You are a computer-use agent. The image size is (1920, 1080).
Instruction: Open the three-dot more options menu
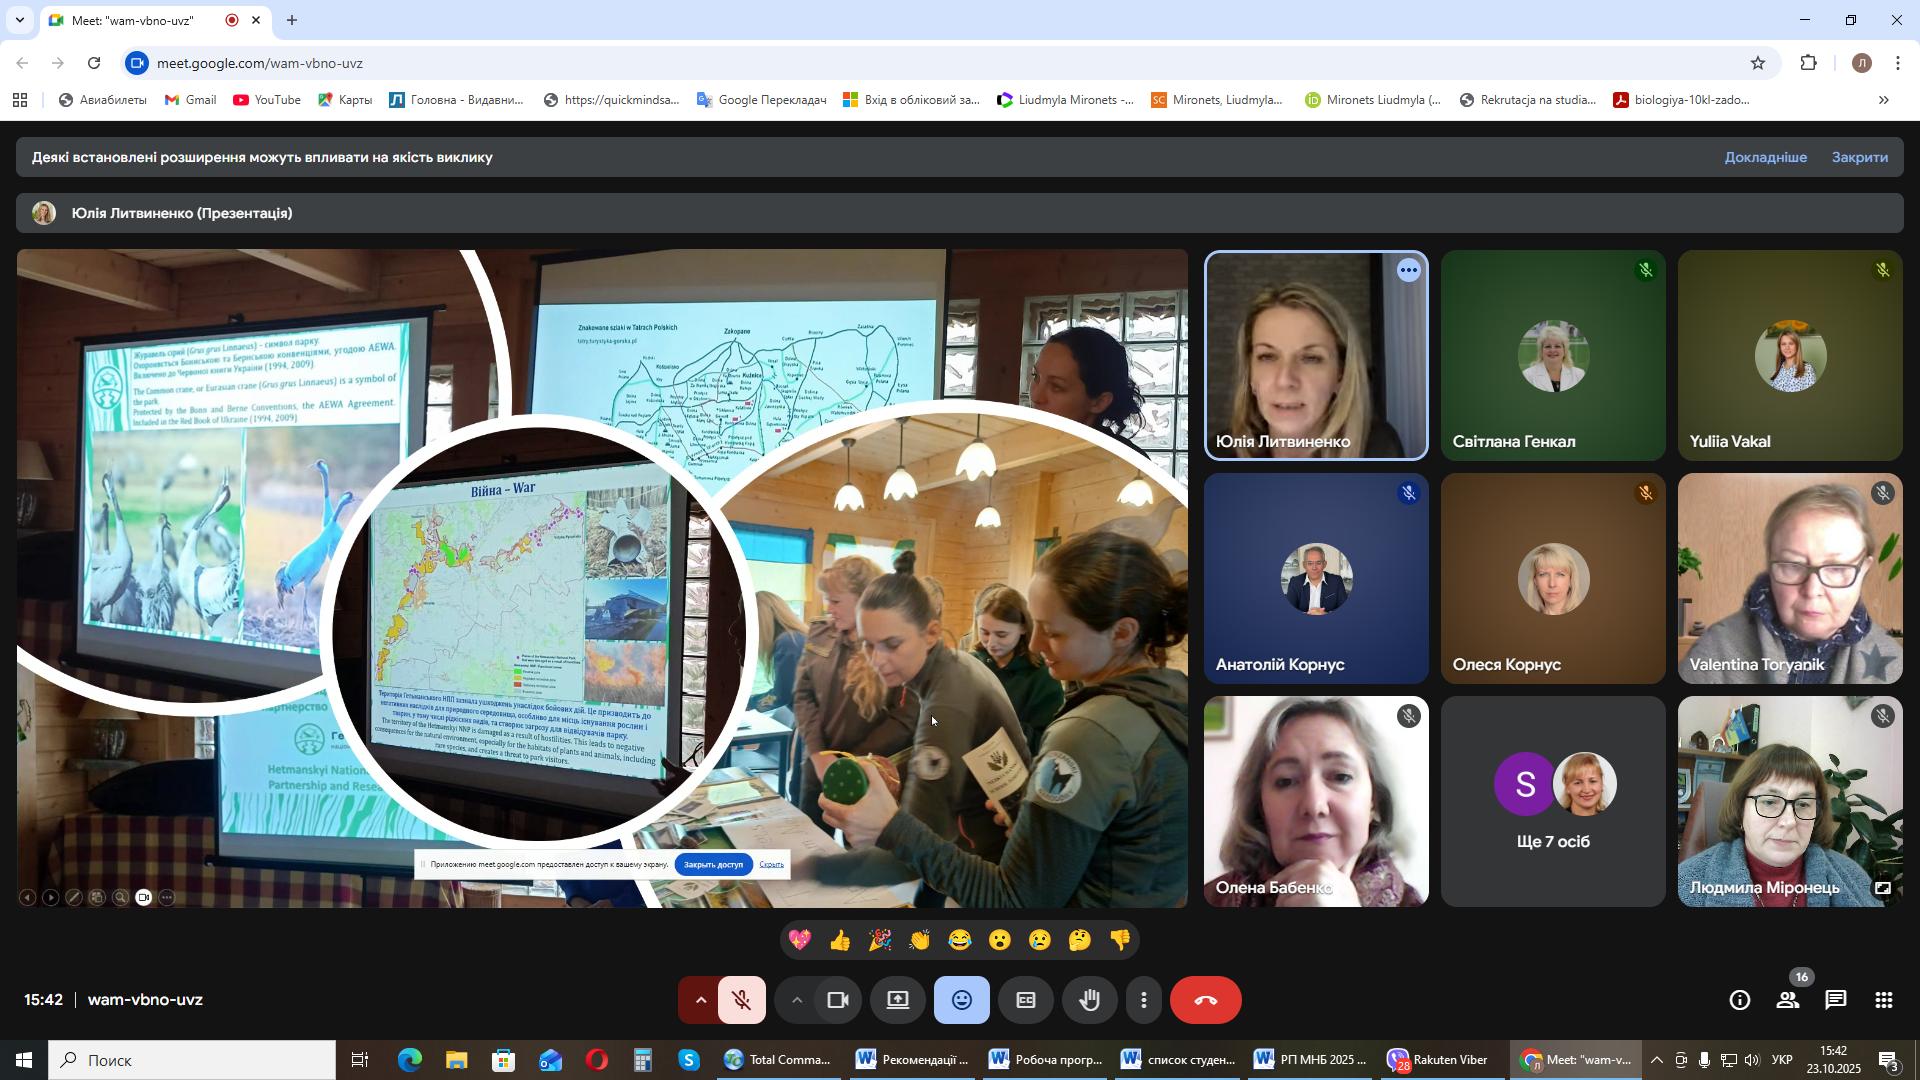click(1144, 1001)
